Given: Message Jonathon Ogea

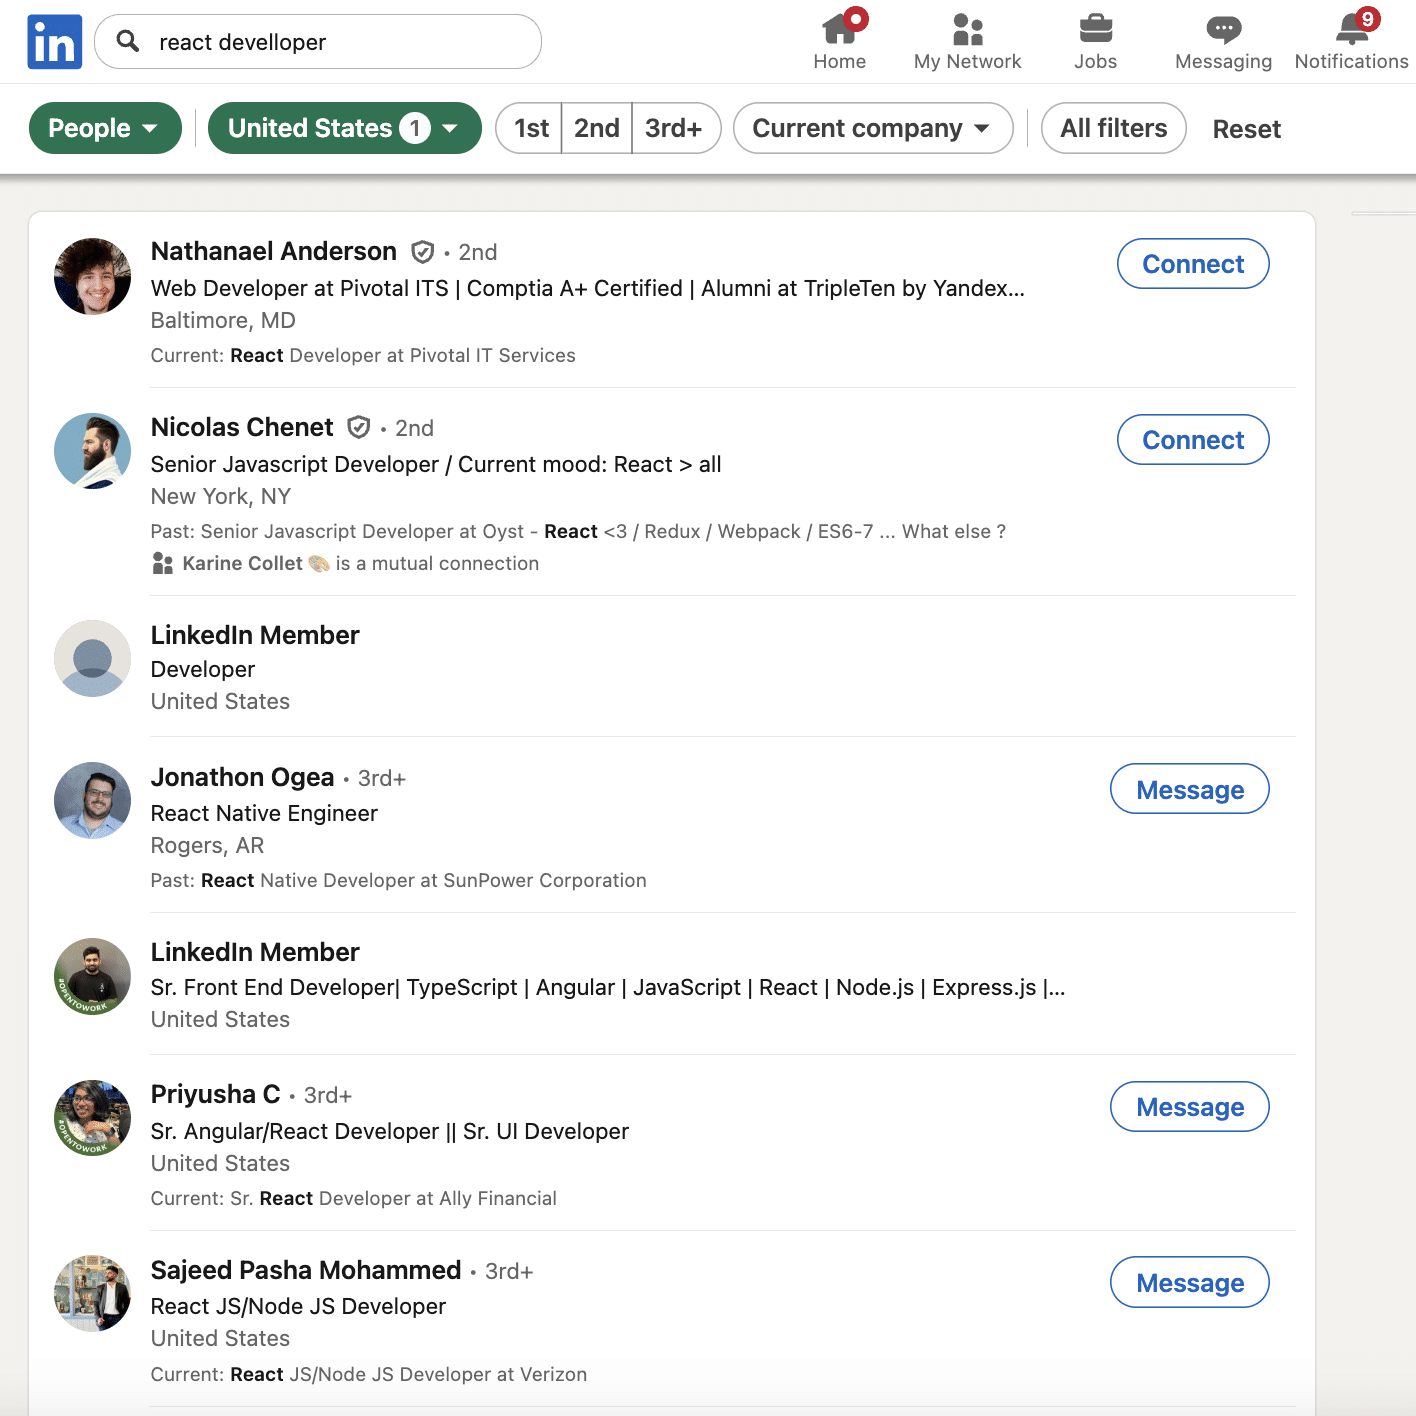Looking at the screenshot, I should click(x=1189, y=790).
